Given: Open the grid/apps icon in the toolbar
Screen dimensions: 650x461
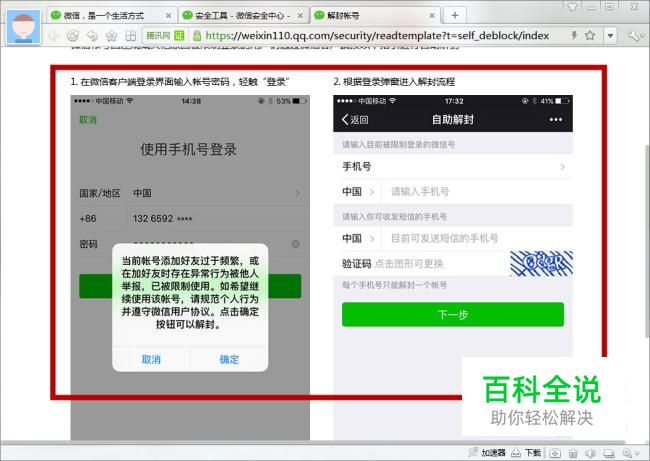Looking at the screenshot, I should (x=131, y=36).
